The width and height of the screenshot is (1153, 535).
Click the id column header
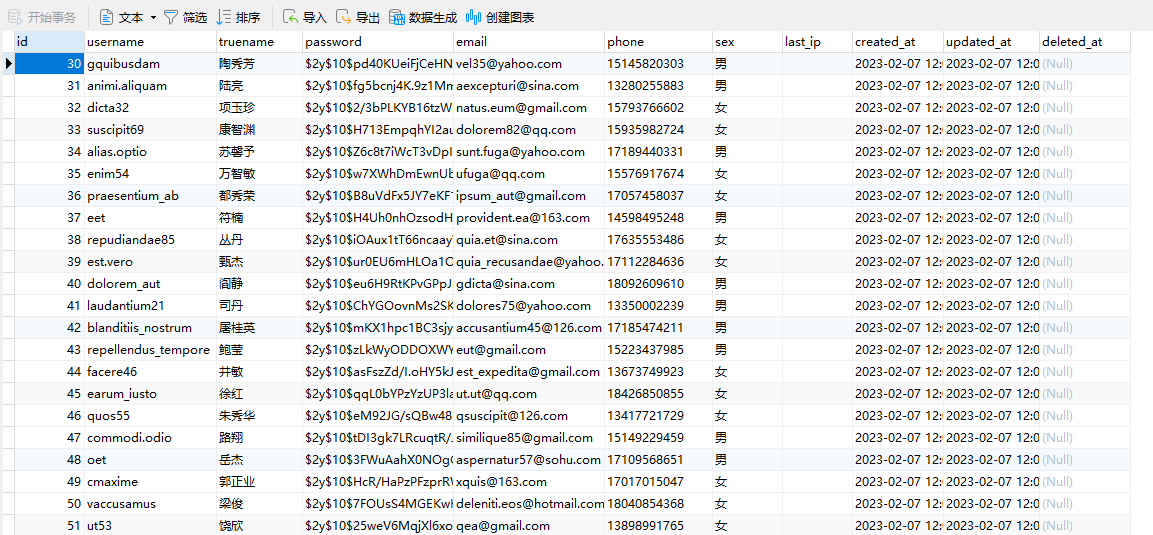click(49, 42)
